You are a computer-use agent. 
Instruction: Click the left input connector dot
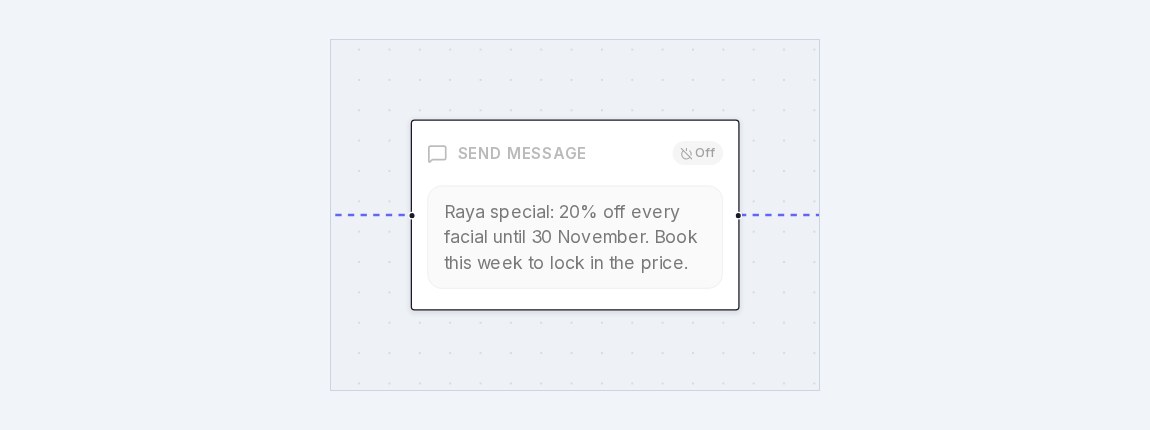(411, 216)
